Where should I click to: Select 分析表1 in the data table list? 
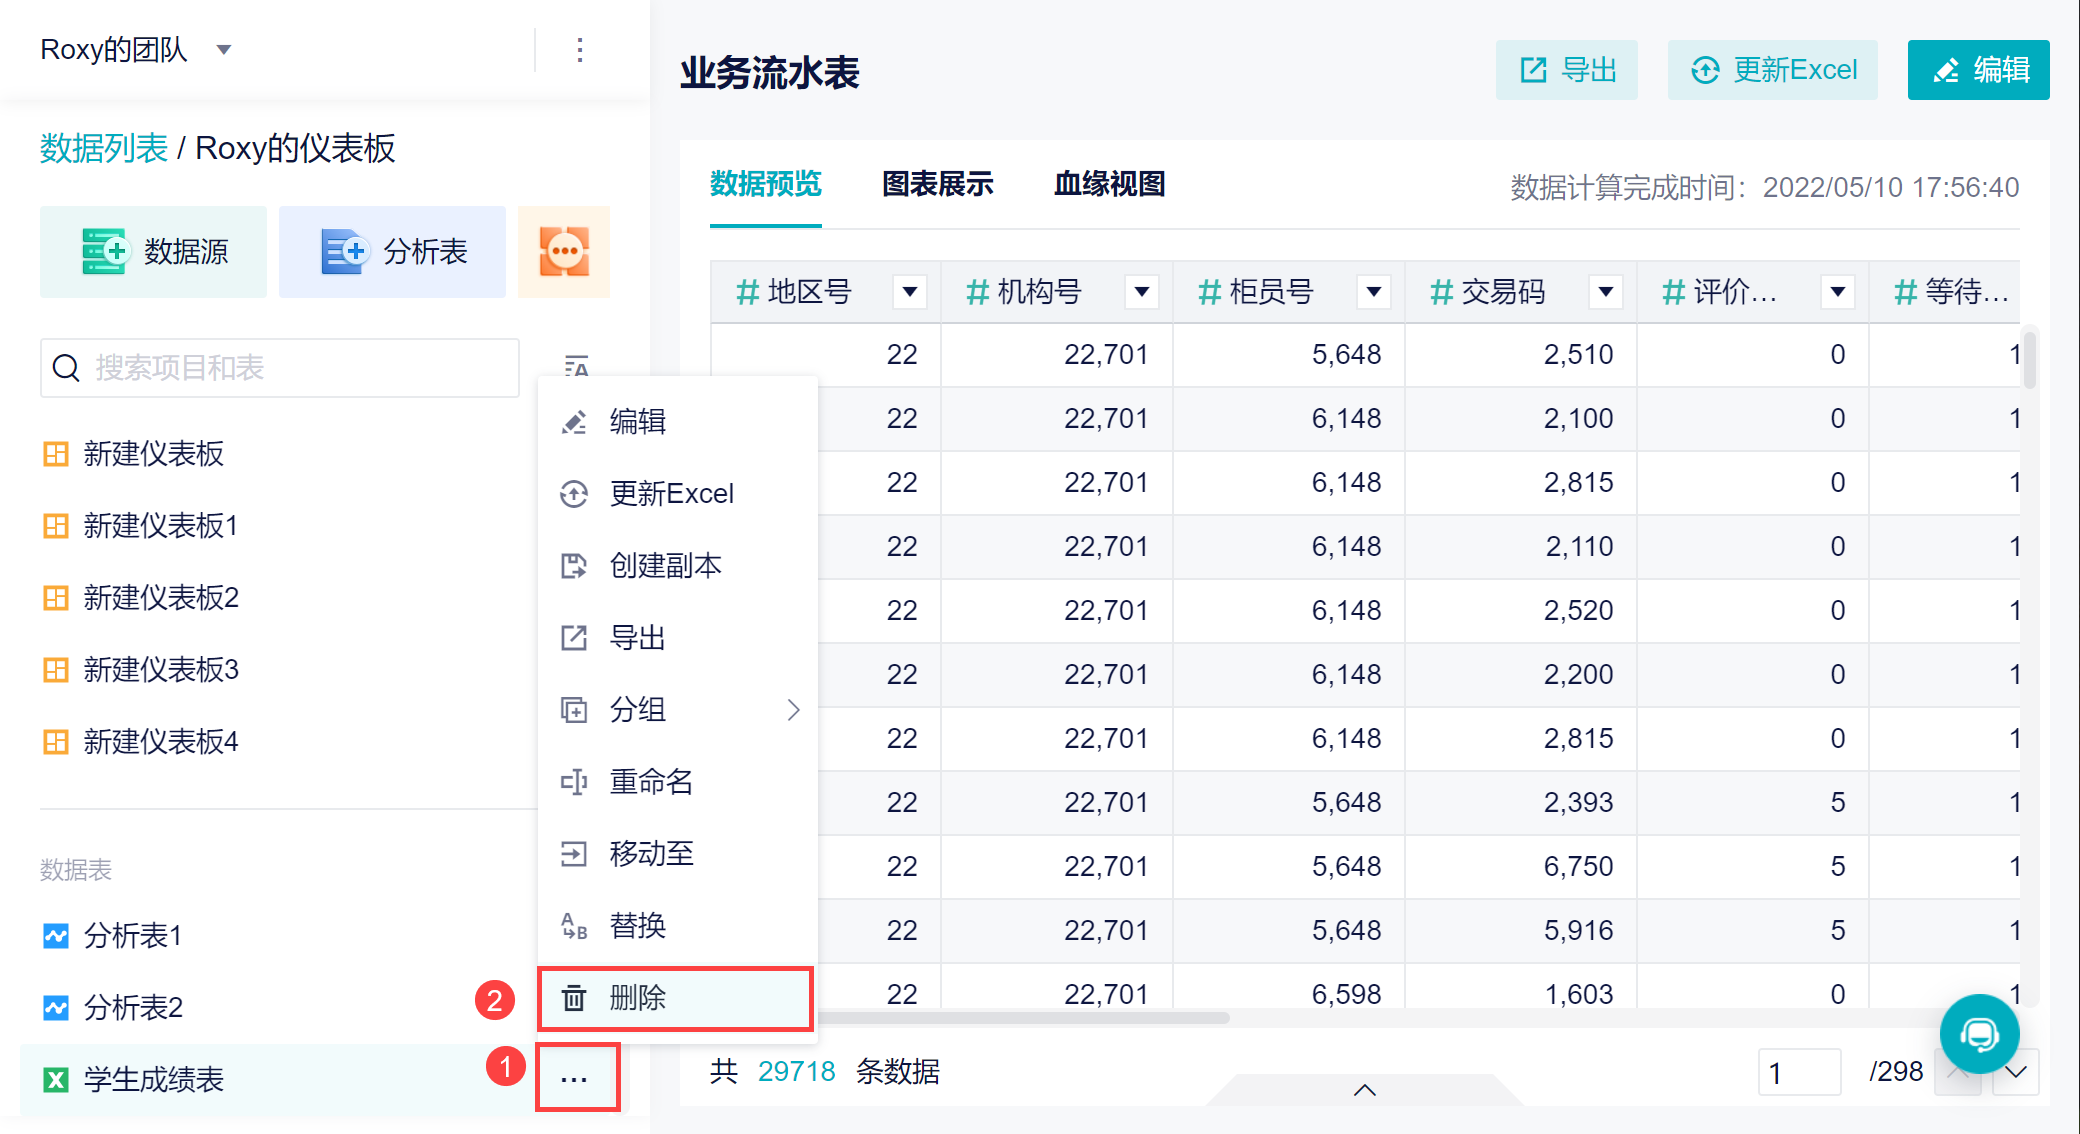(x=132, y=936)
